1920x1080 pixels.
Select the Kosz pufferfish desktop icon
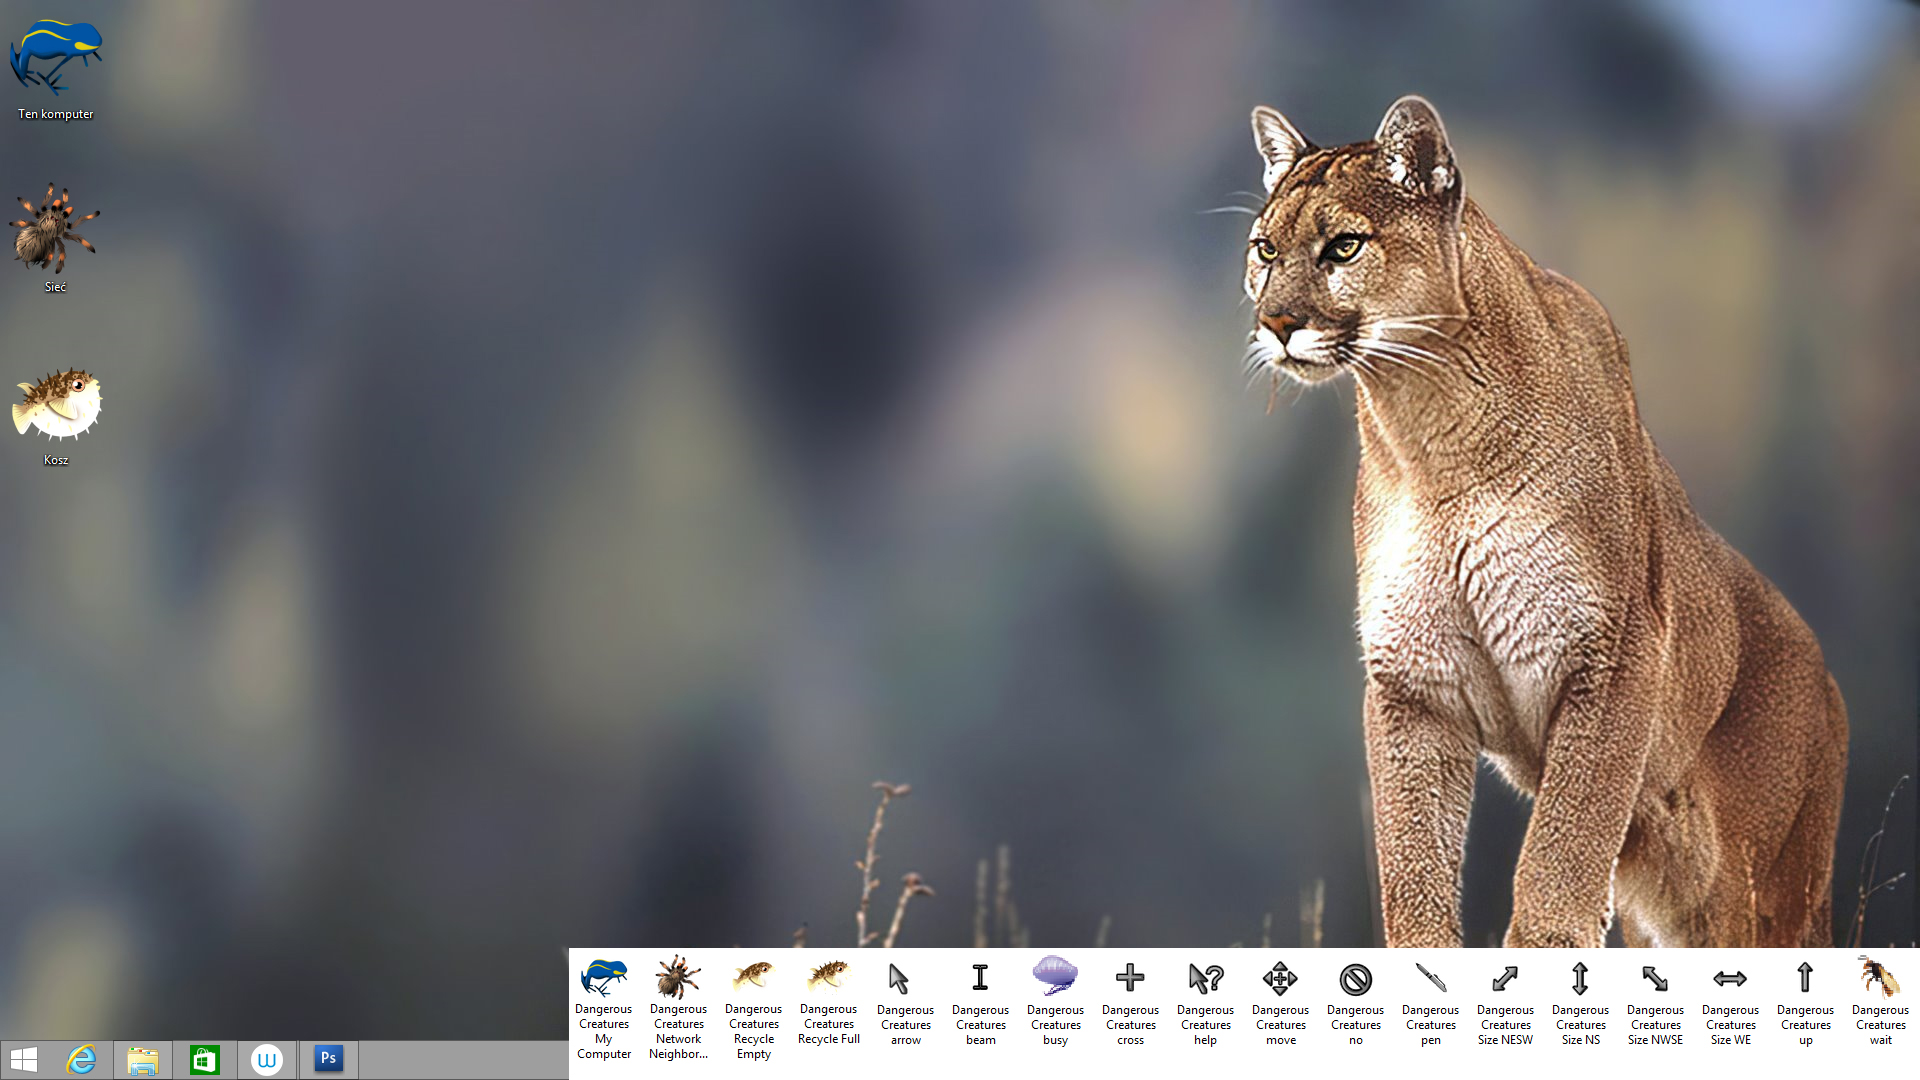tap(56, 404)
